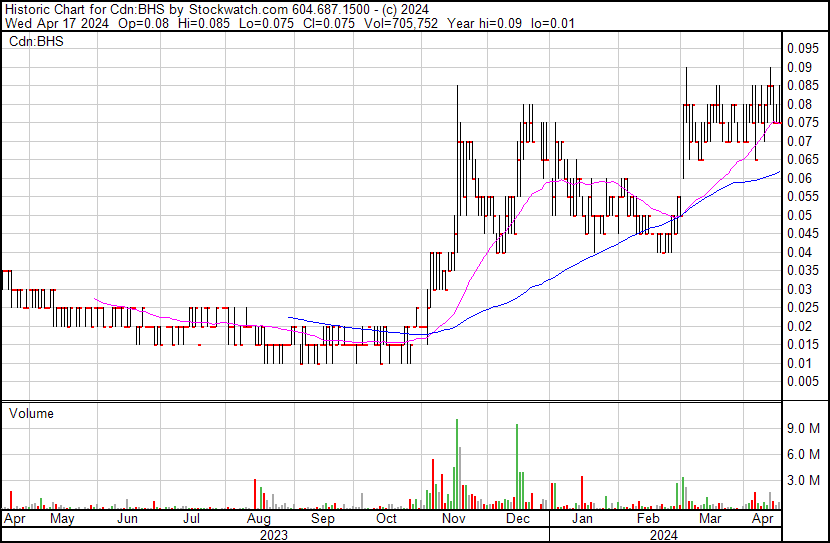The height and width of the screenshot is (543, 830).
Task: Click the '2024' year label below the months
Action: (663, 535)
